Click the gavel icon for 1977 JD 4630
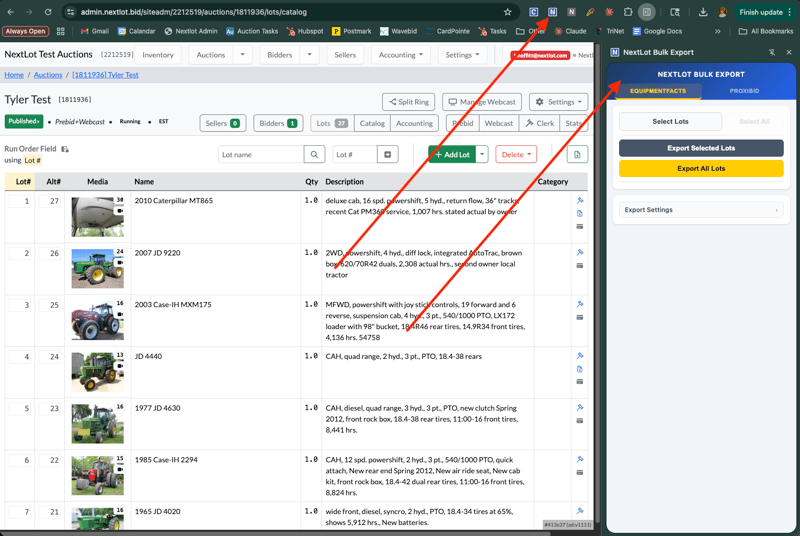 (580, 407)
